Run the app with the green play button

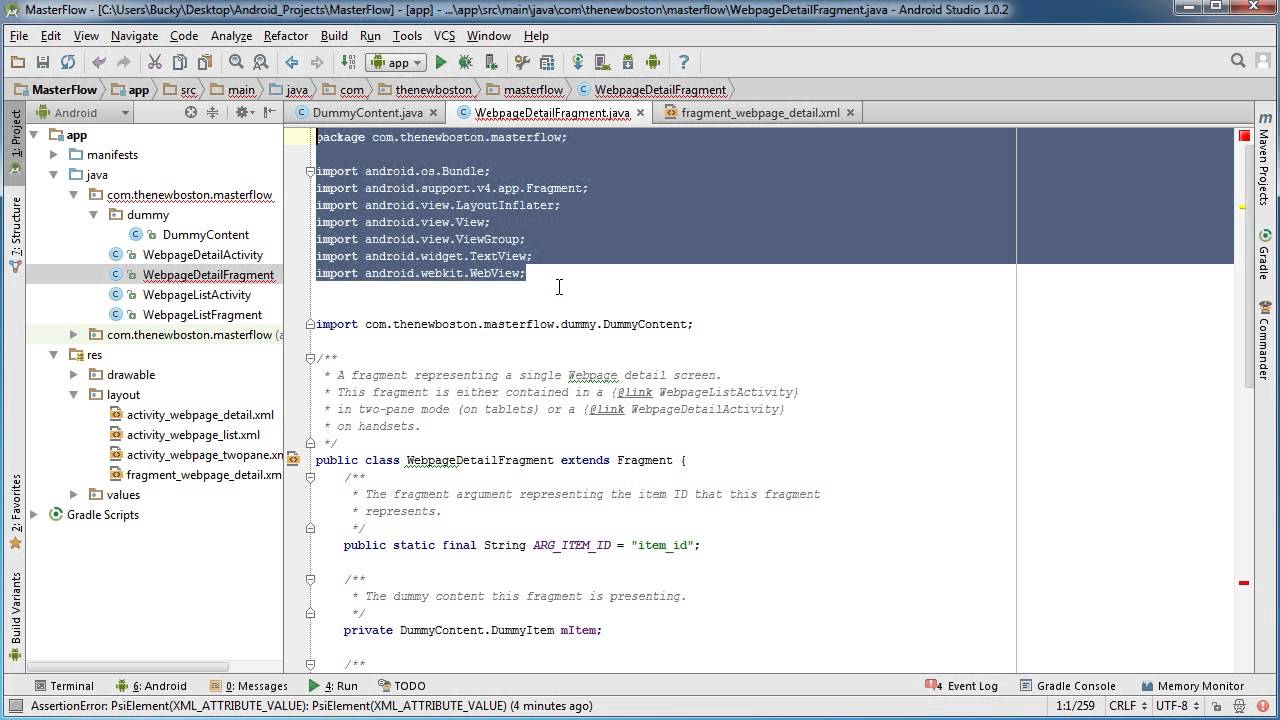pos(441,62)
